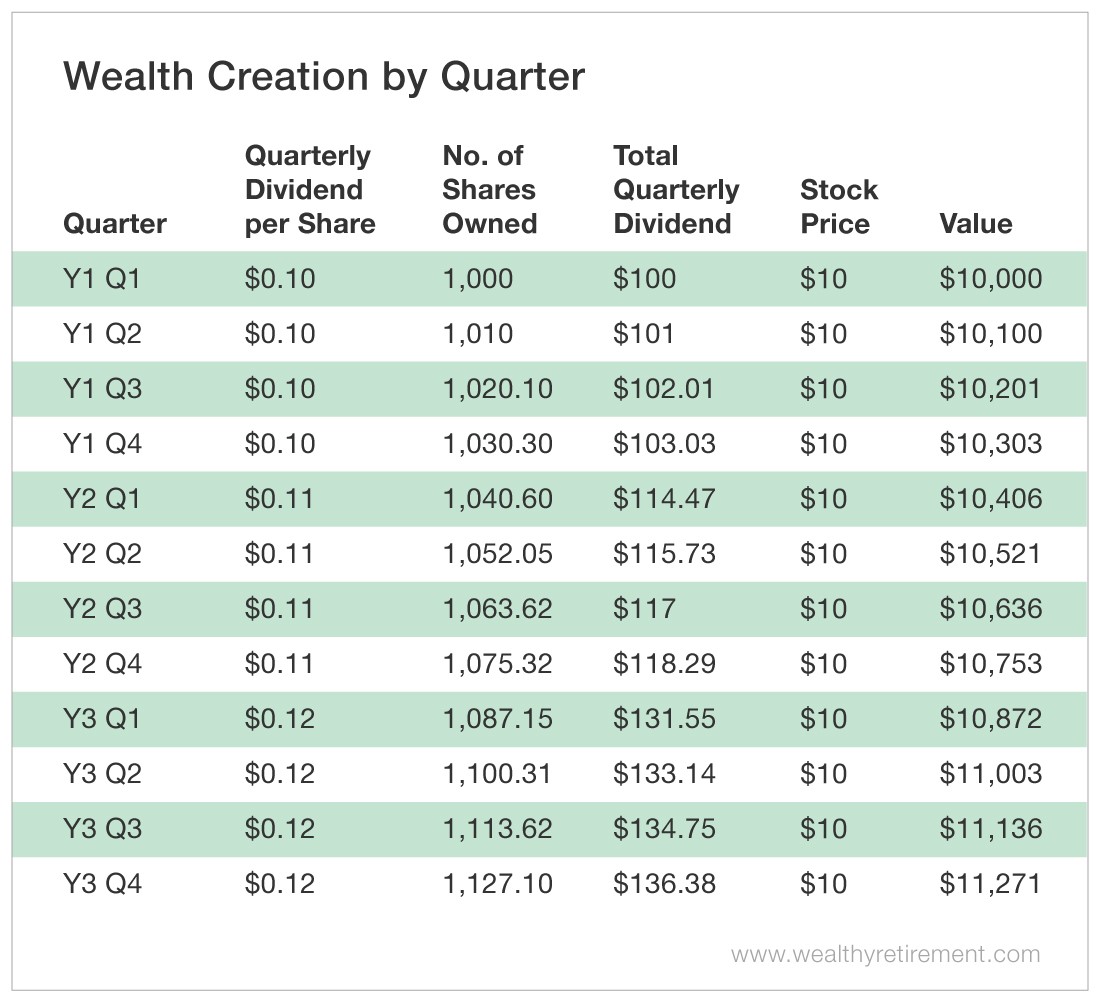The height and width of the screenshot is (1002, 1100).
Task: Select the Y2 Q3 row label
Action: pos(102,609)
